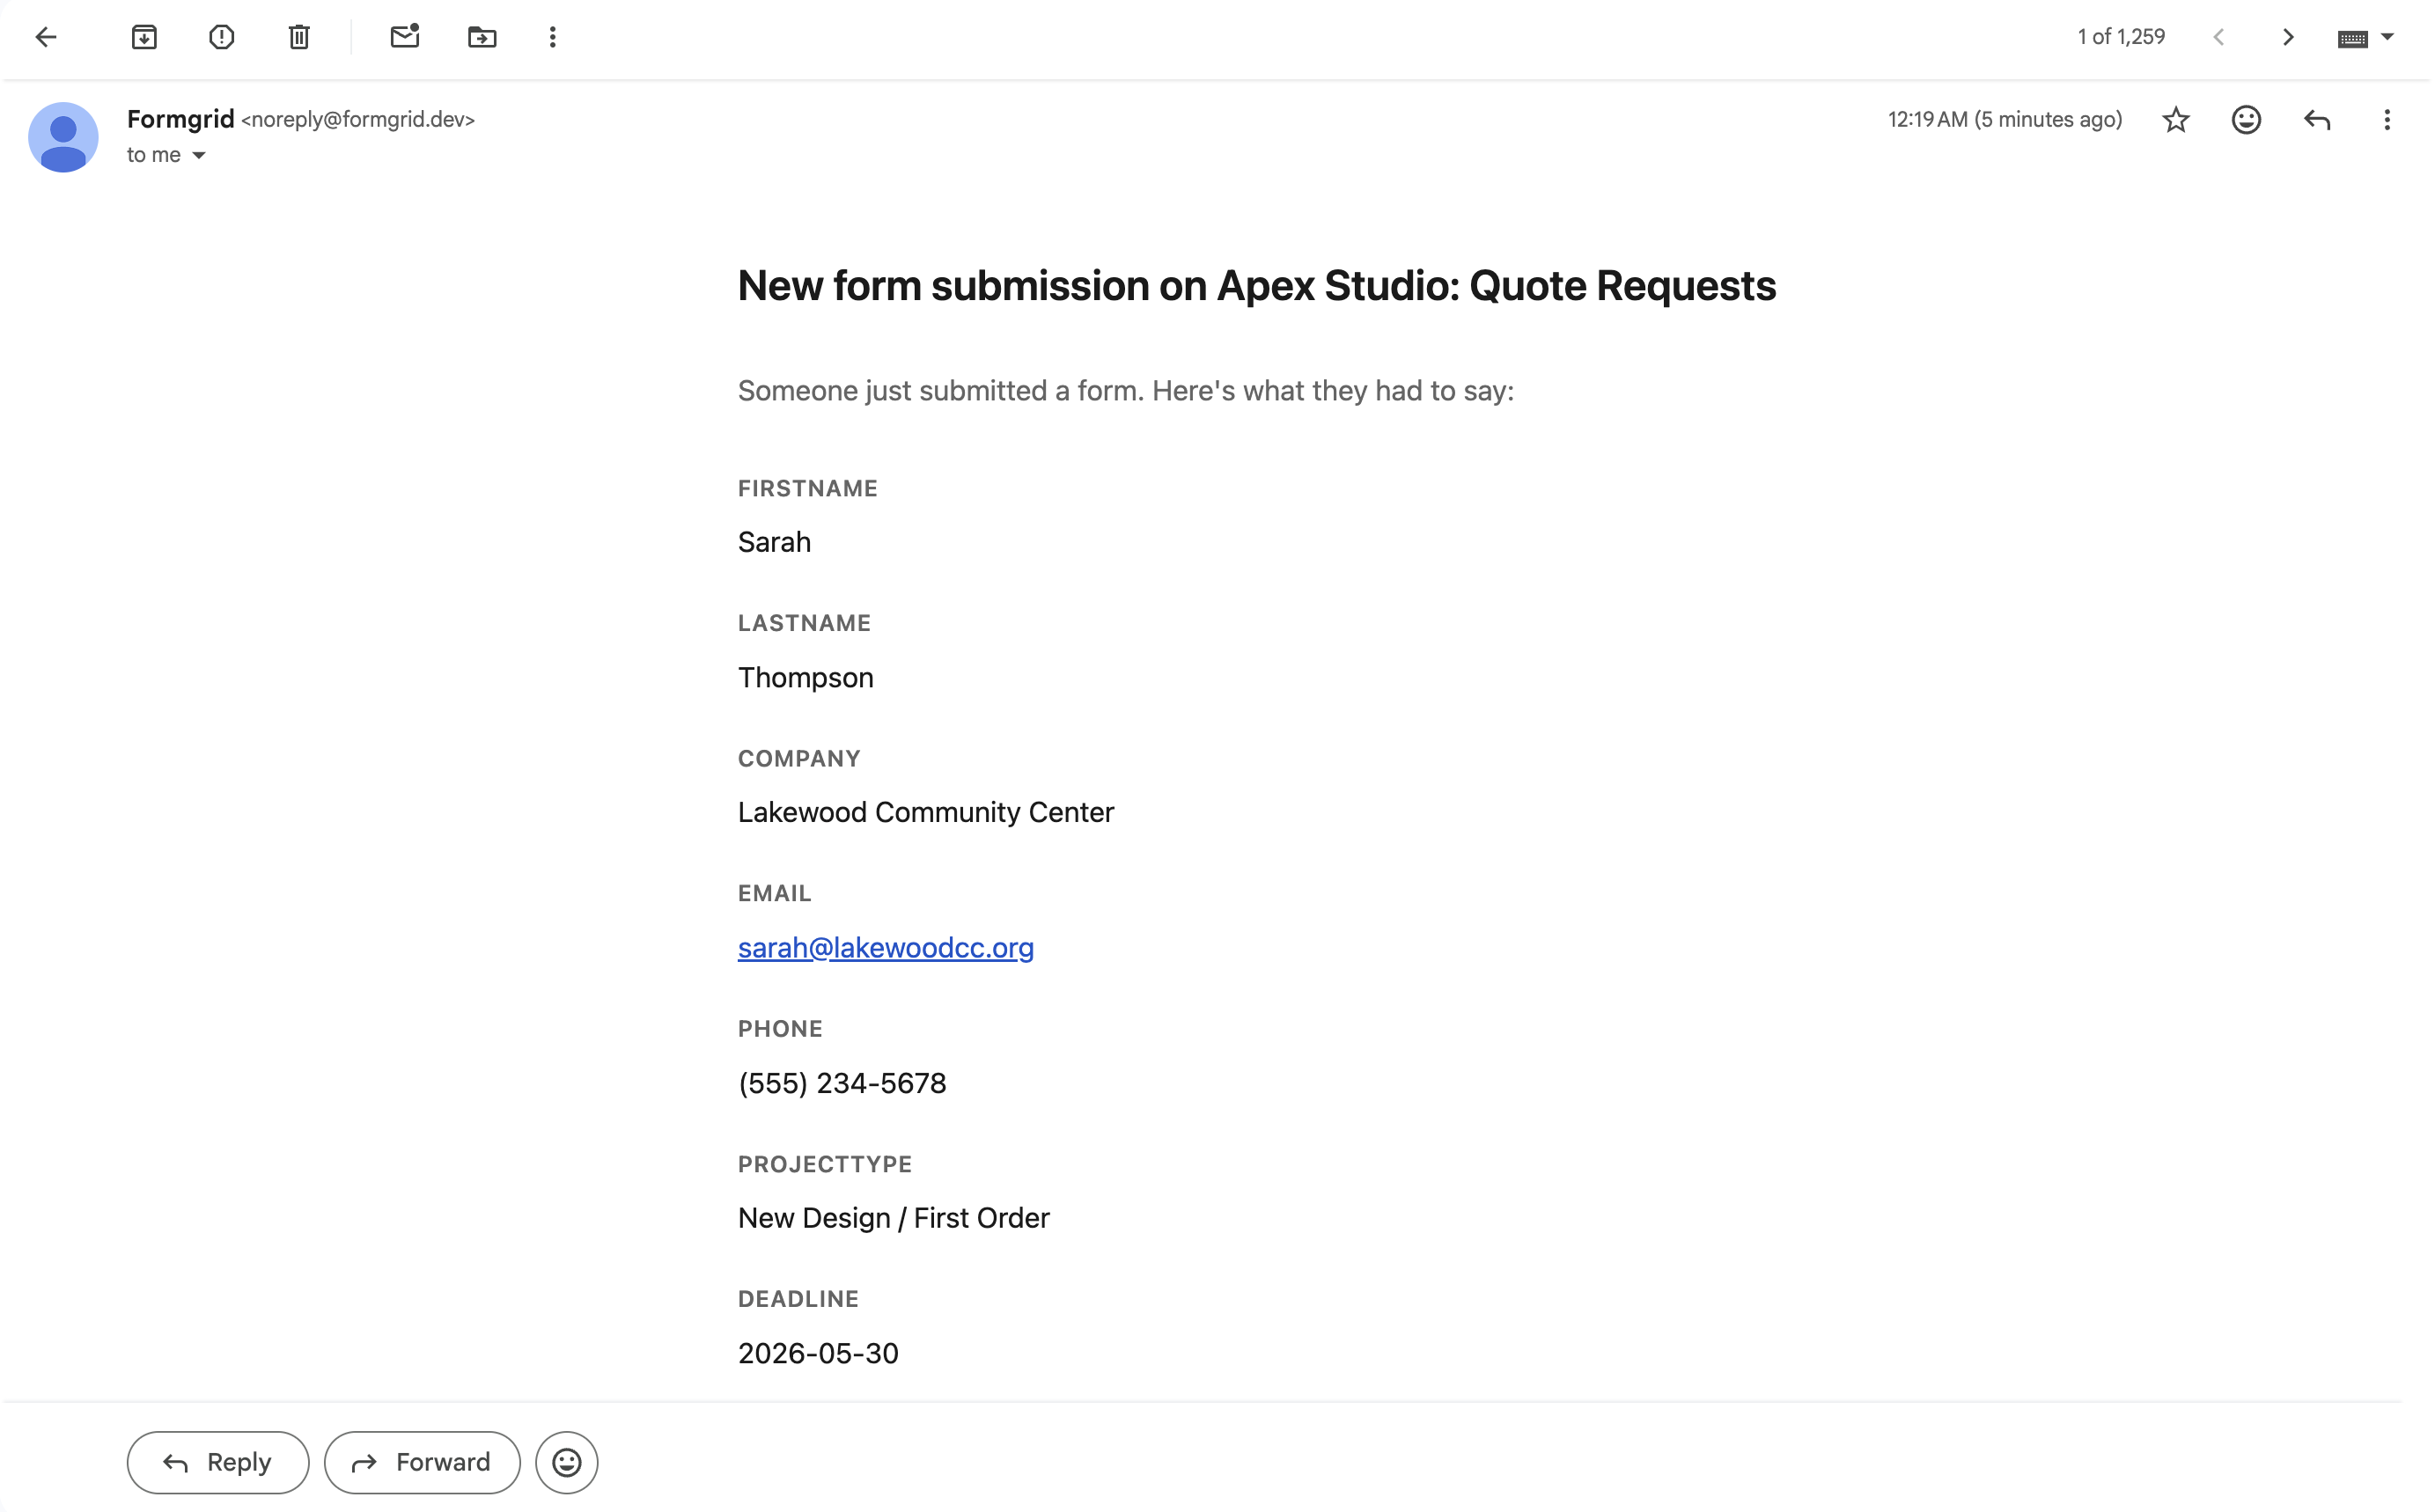Archive this email
This screenshot has height=1512, width=2435.
click(144, 37)
